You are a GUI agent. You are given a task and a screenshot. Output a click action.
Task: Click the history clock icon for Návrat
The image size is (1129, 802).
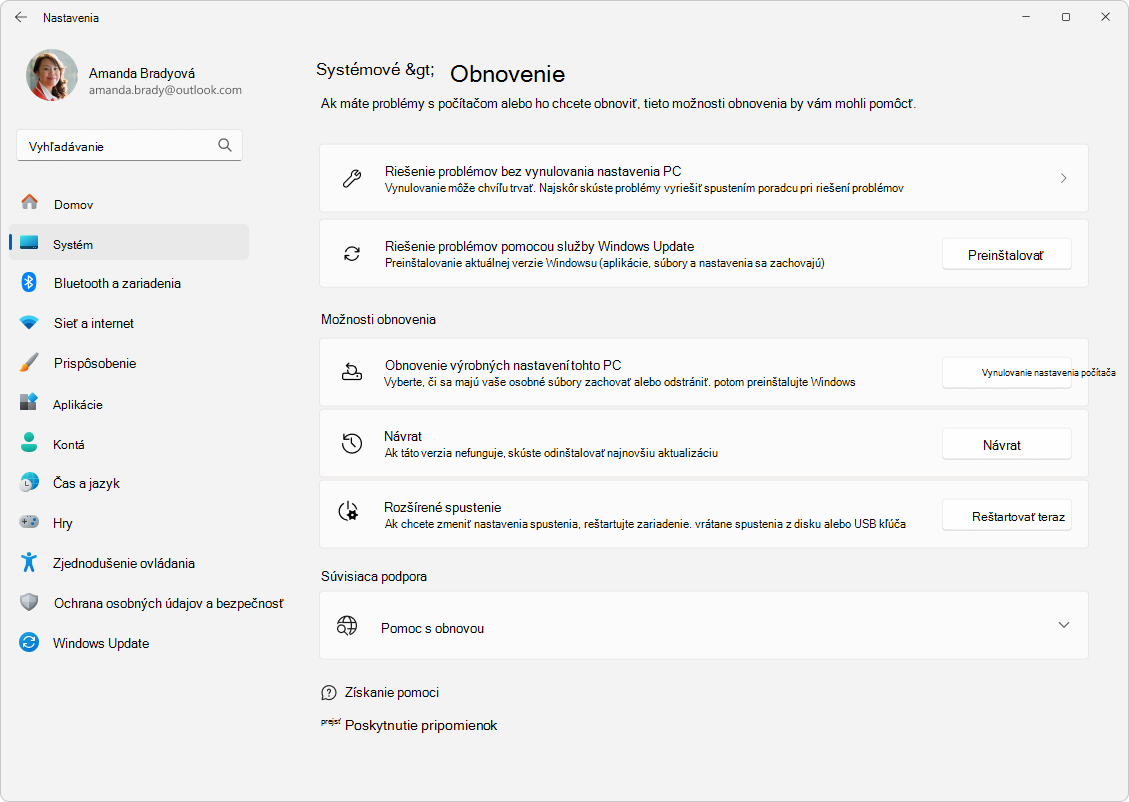point(352,443)
